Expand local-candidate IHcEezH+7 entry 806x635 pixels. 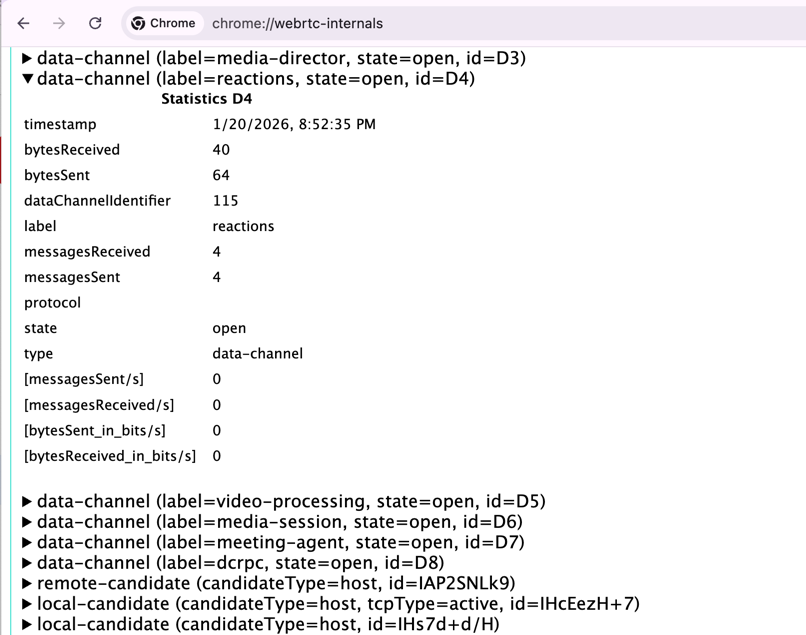(27, 603)
